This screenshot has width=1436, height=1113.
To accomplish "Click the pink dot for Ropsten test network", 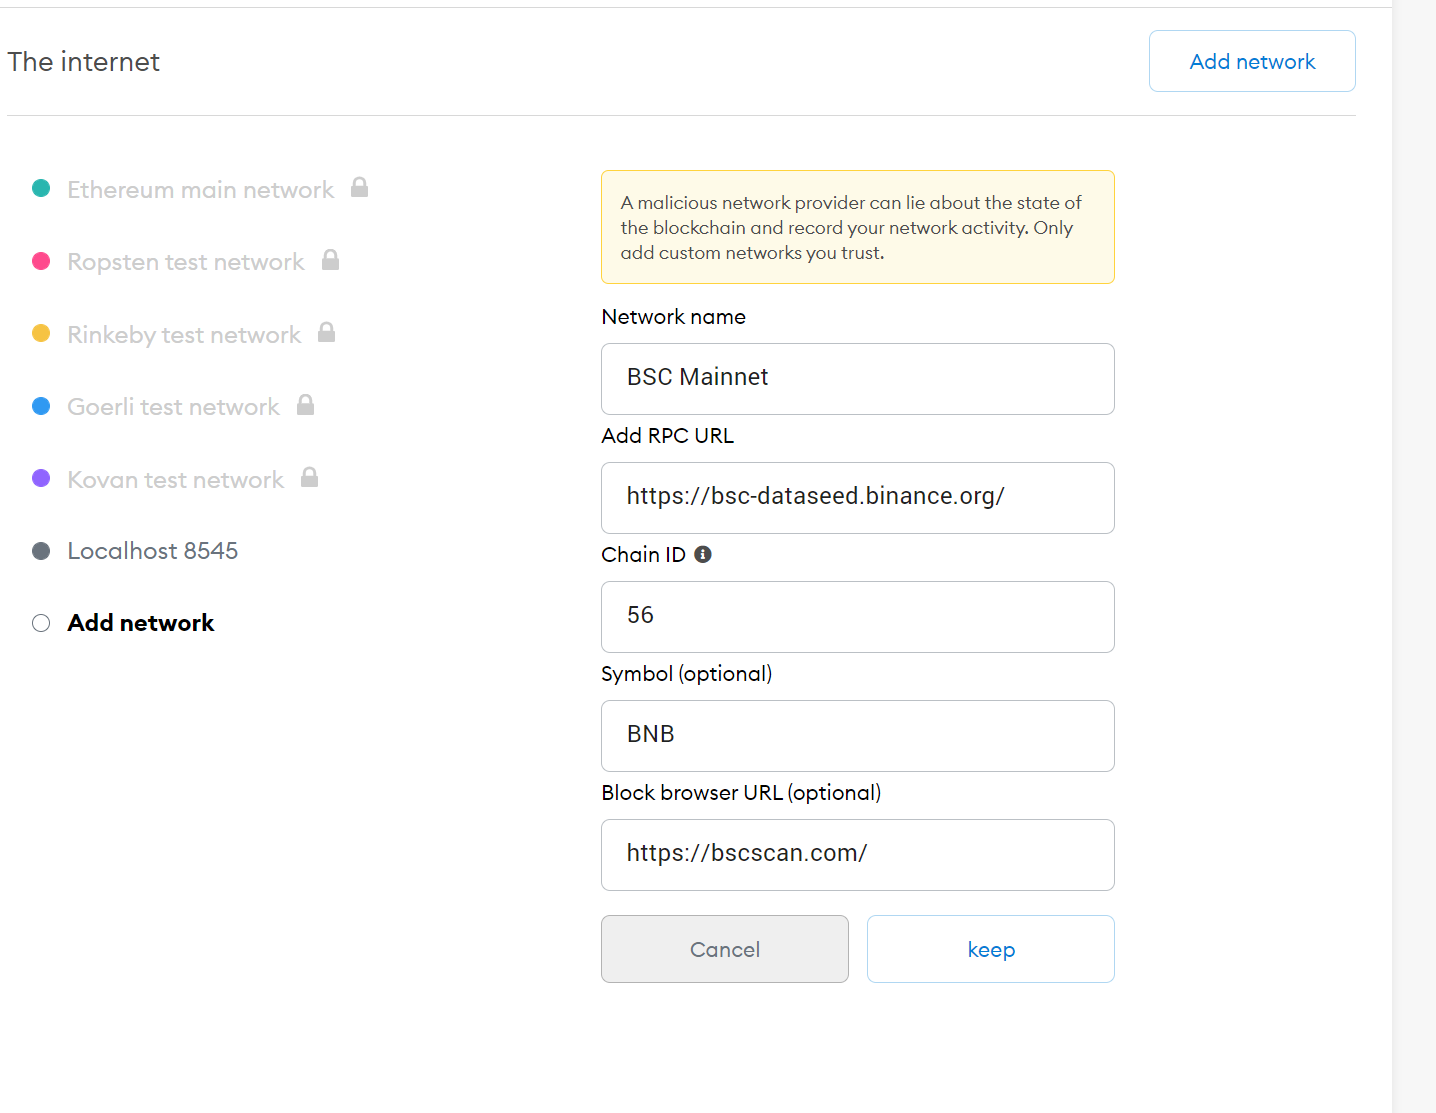I will [x=41, y=261].
